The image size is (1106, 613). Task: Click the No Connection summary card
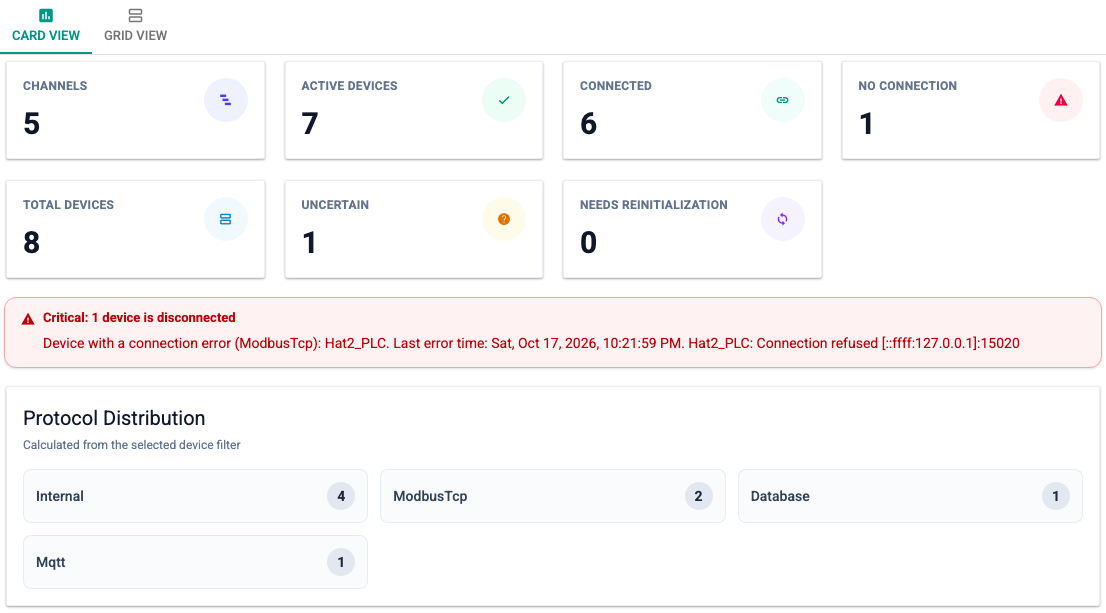pos(971,110)
